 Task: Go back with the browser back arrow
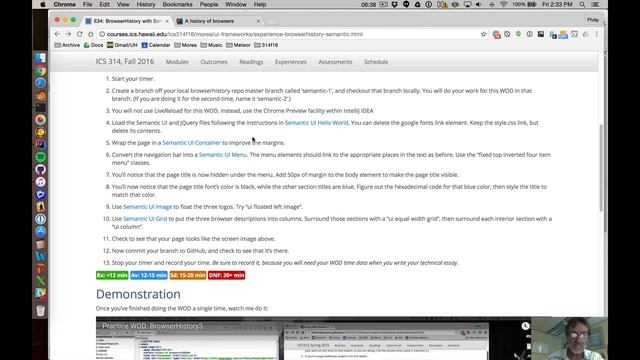coord(57,34)
